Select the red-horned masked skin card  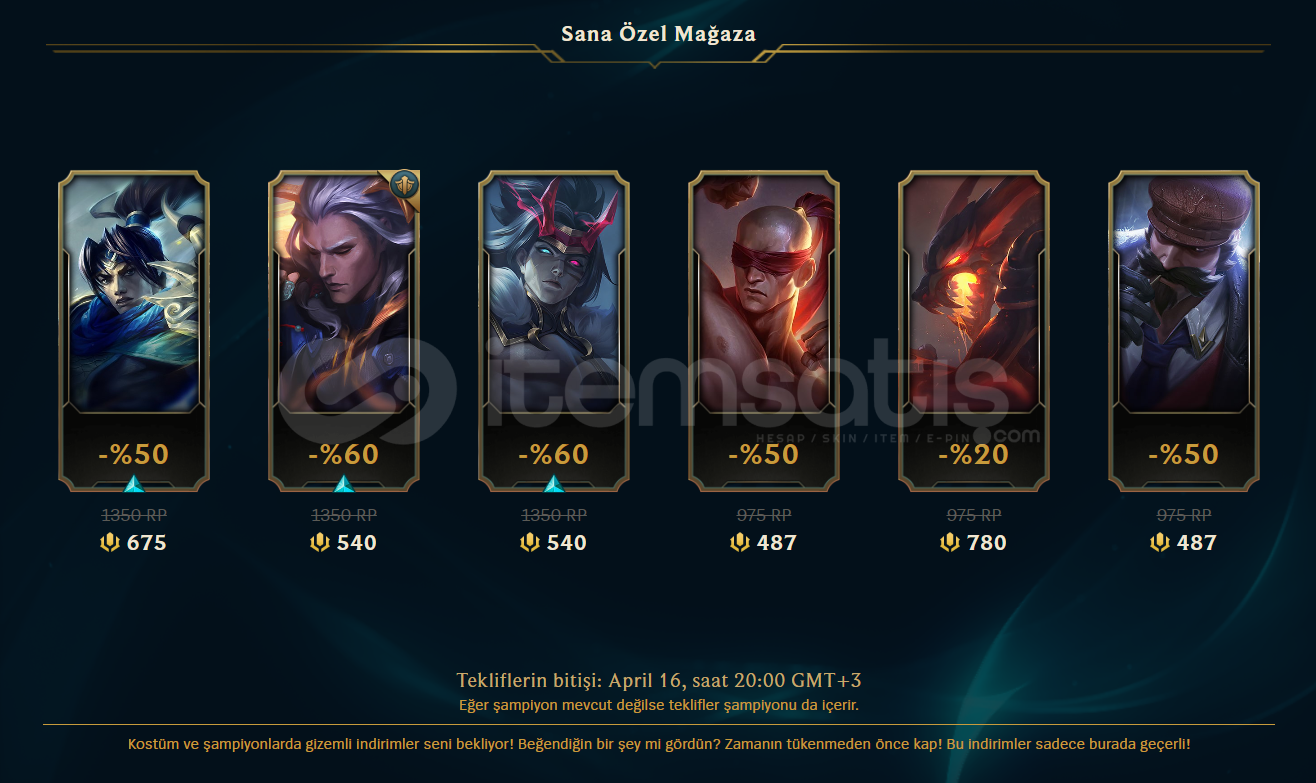554,331
